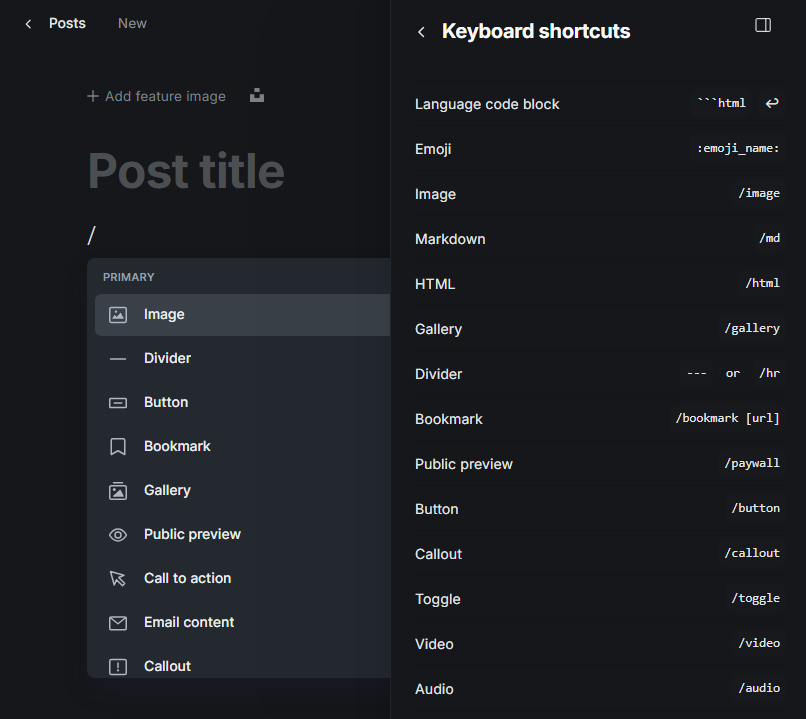The height and width of the screenshot is (719, 806).
Task: Click the Toggle shortcut row
Action: (x=597, y=599)
